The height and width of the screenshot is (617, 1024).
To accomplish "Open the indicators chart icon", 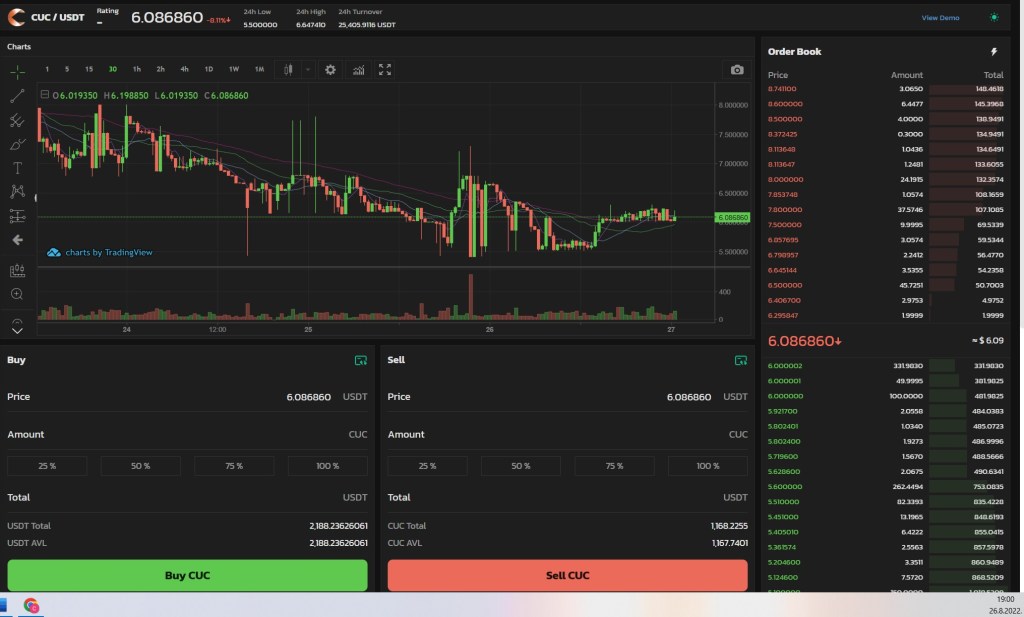I will pos(358,70).
